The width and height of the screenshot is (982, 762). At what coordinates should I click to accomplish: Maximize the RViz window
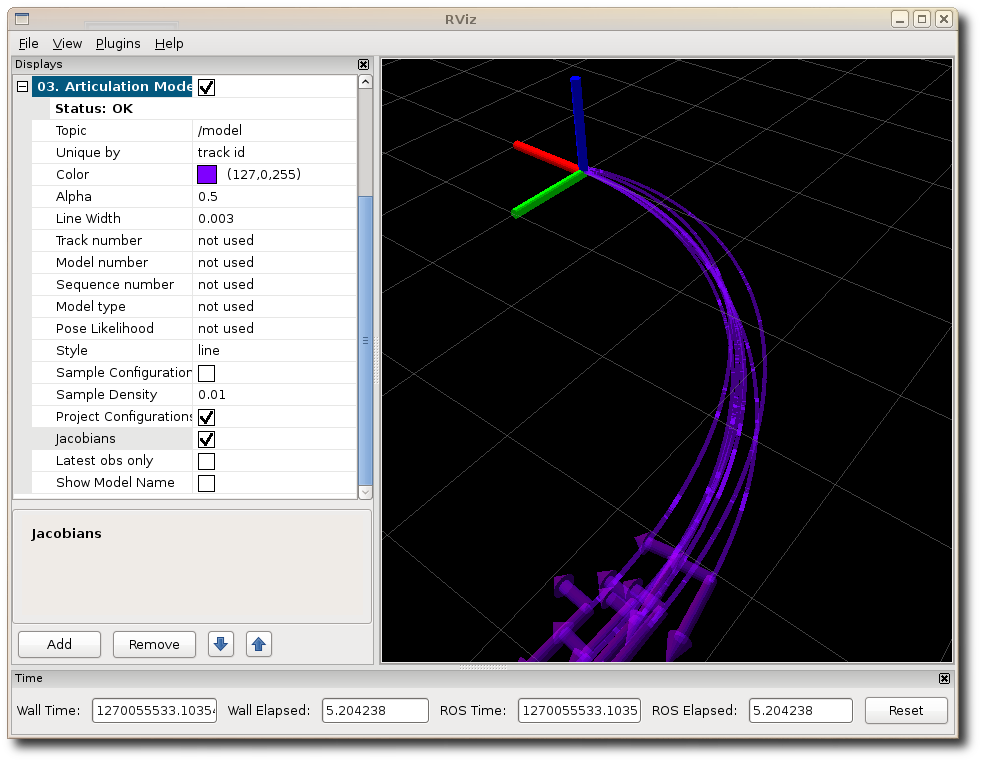[922, 18]
